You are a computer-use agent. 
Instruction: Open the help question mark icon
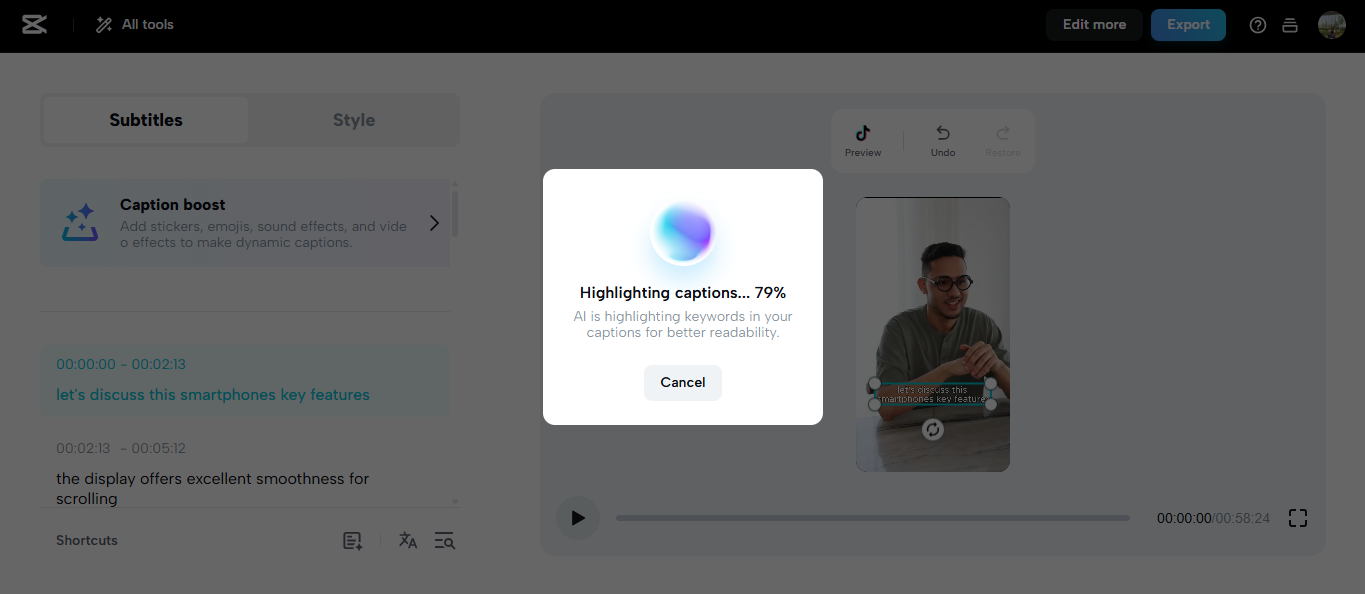pyautogui.click(x=1257, y=24)
